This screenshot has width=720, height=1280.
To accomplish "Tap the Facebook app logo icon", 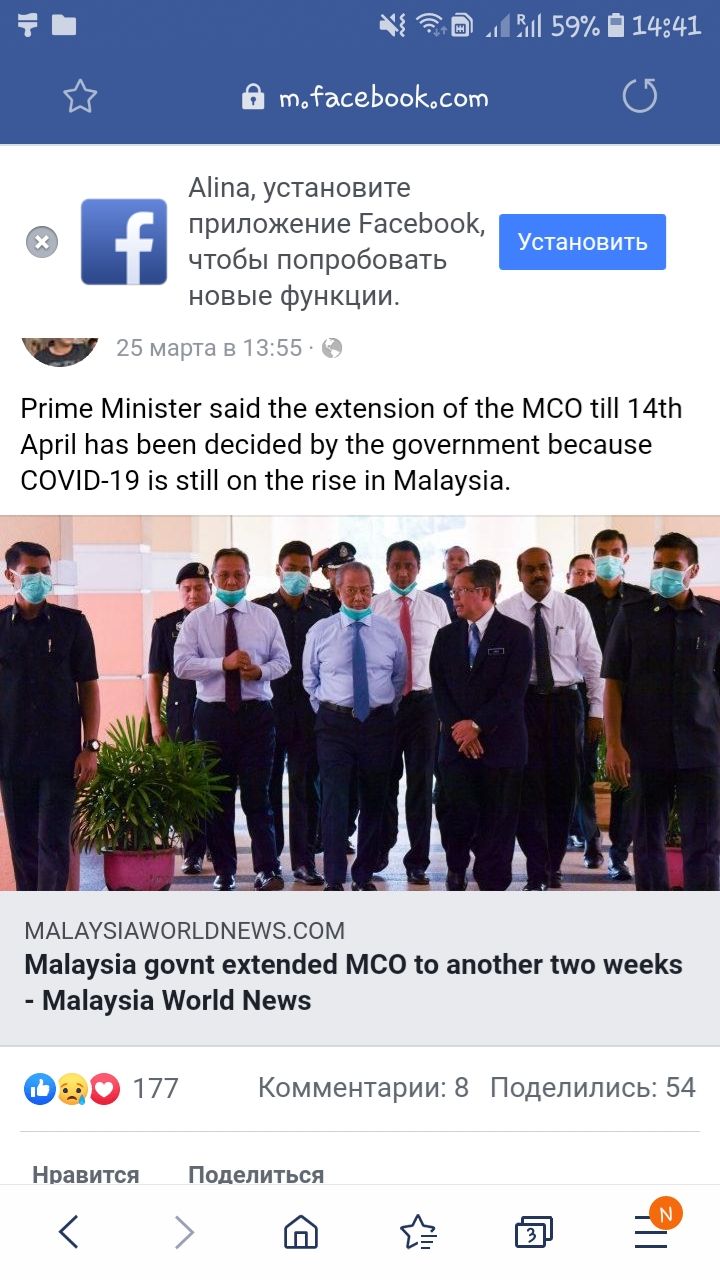I will [x=124, y=242].
